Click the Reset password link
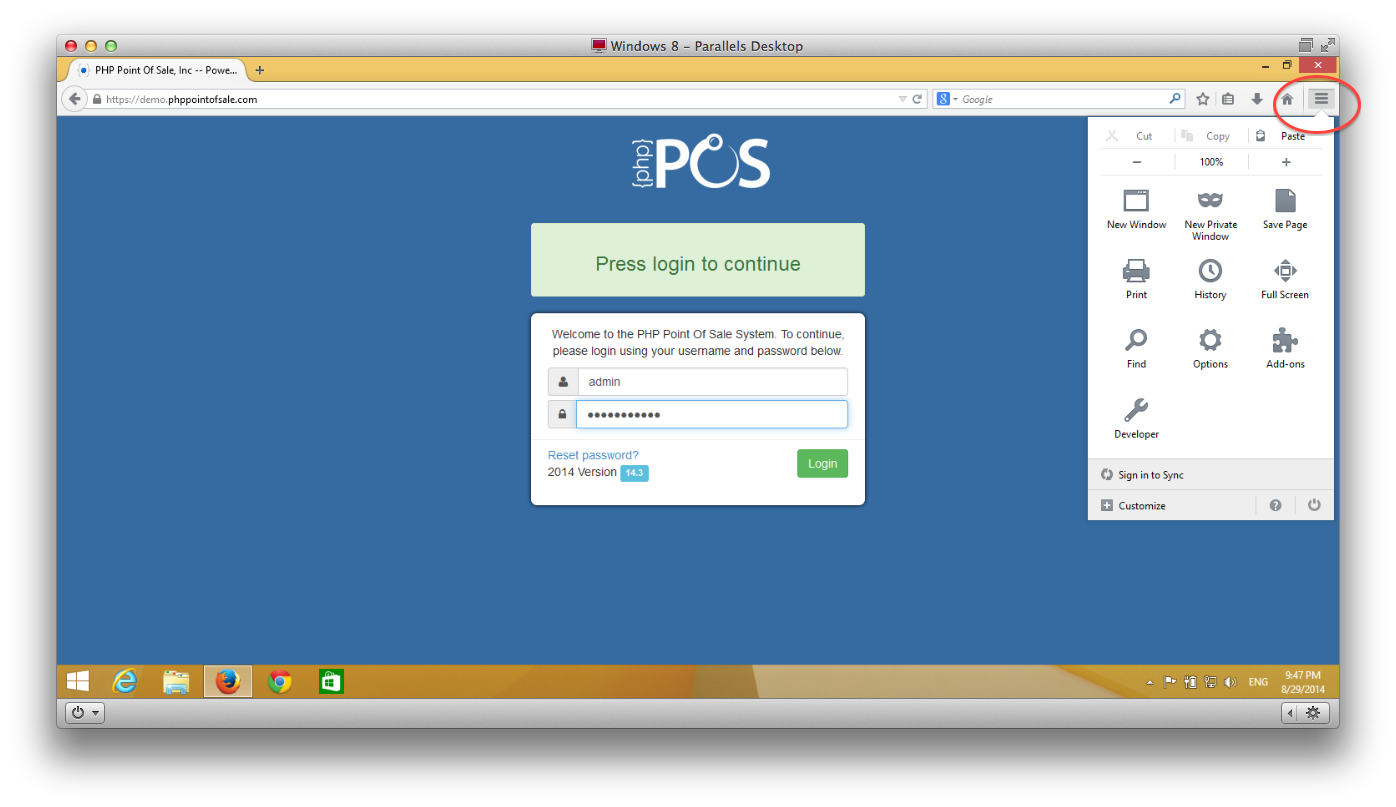This screenshot has height=807, width=1396. [x=593, y=455]
